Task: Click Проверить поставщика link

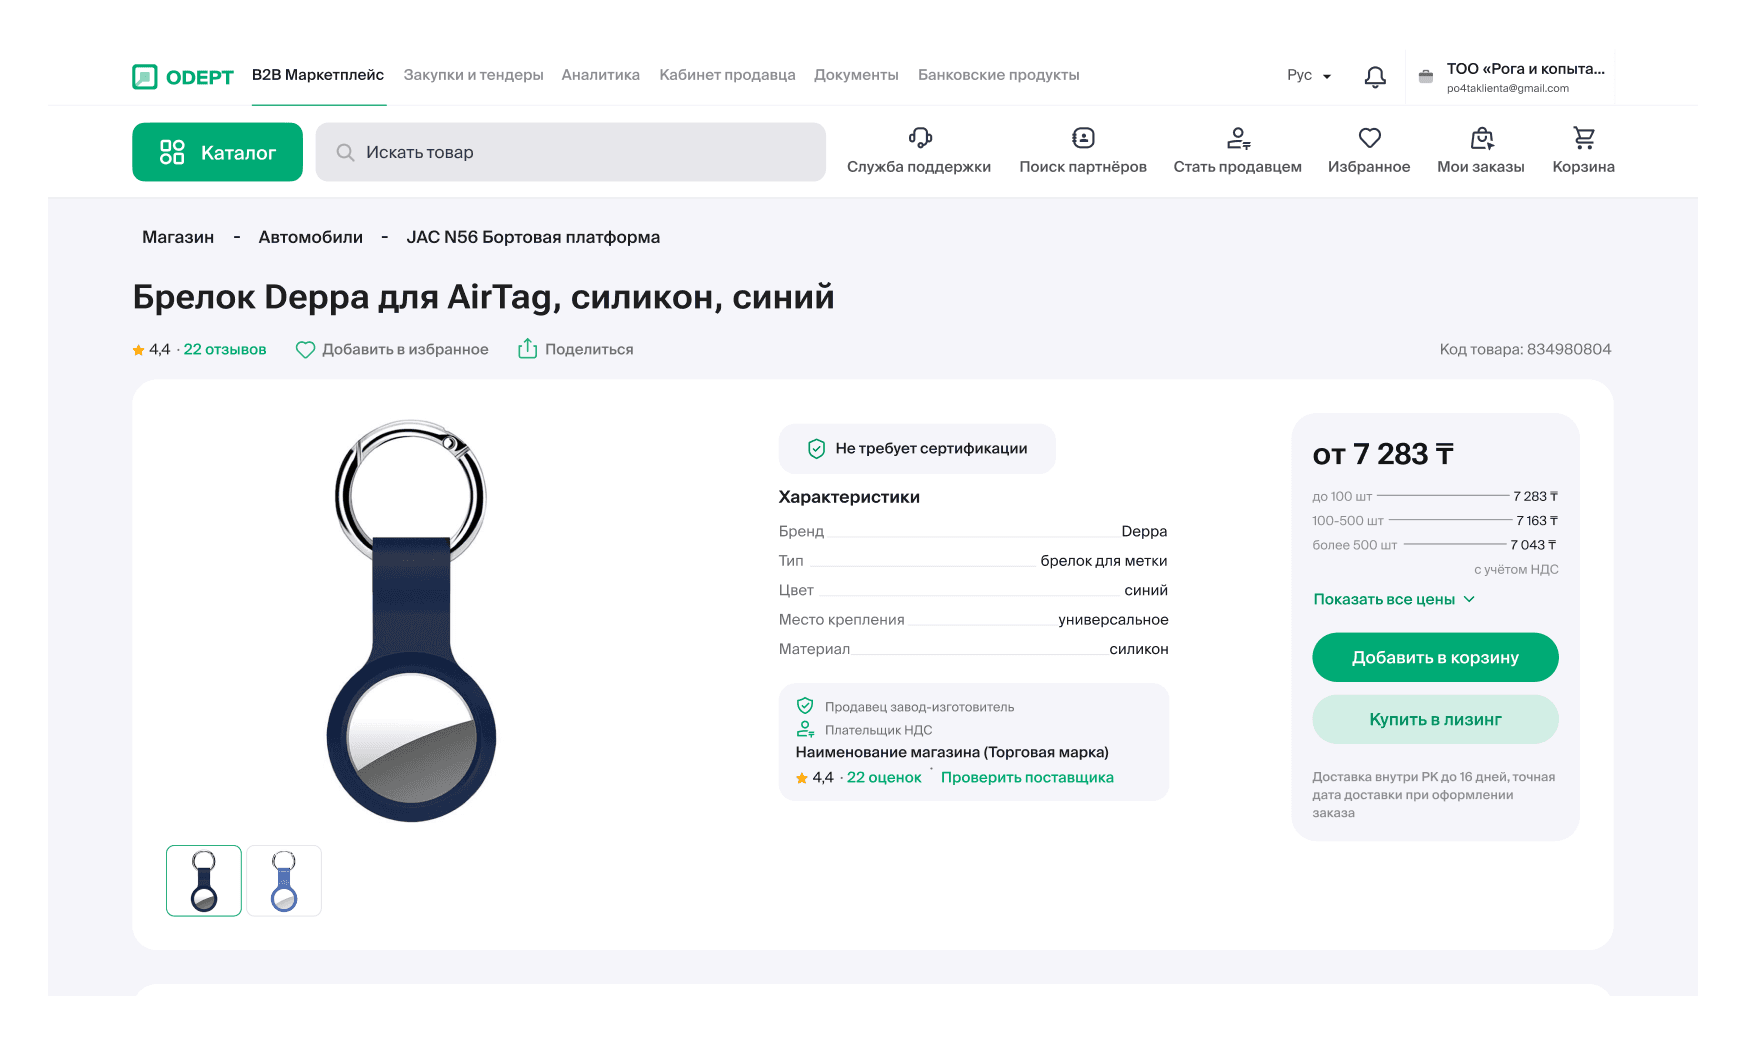Action: coord(1027,777)
